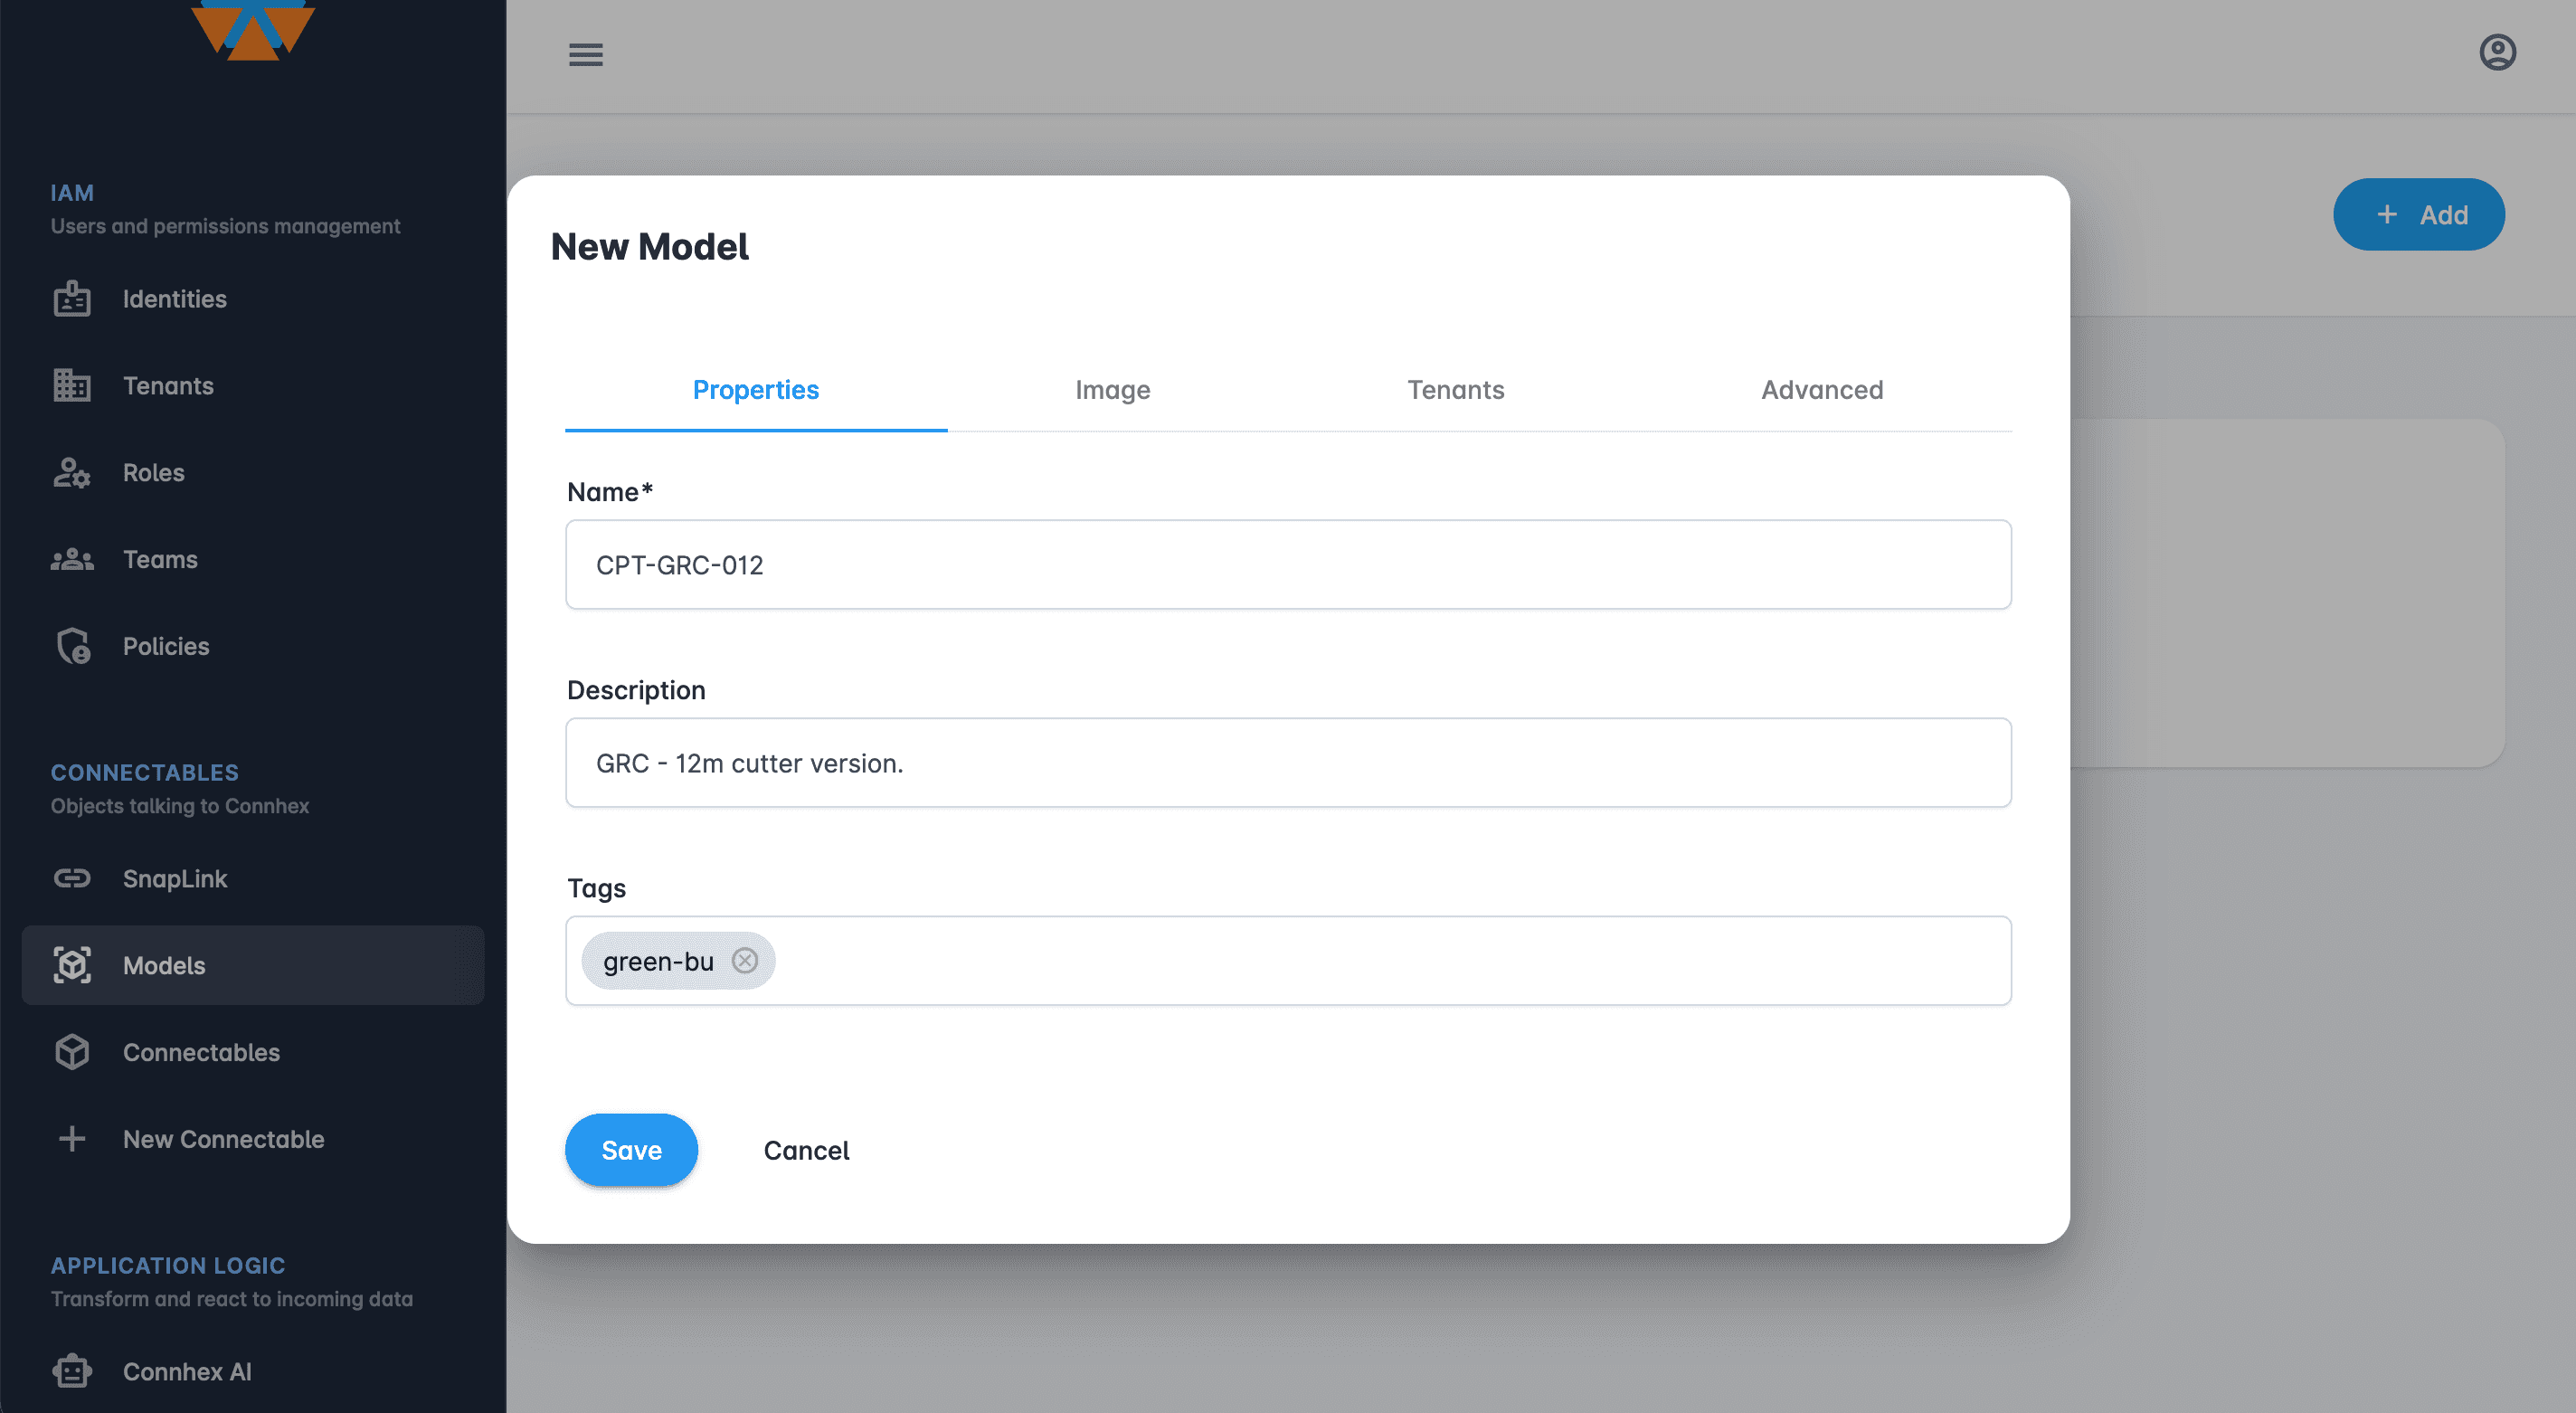The image size is (2576, 1413).
Task: Switch to the Properties tab
Action: click(x=756, y=390)
